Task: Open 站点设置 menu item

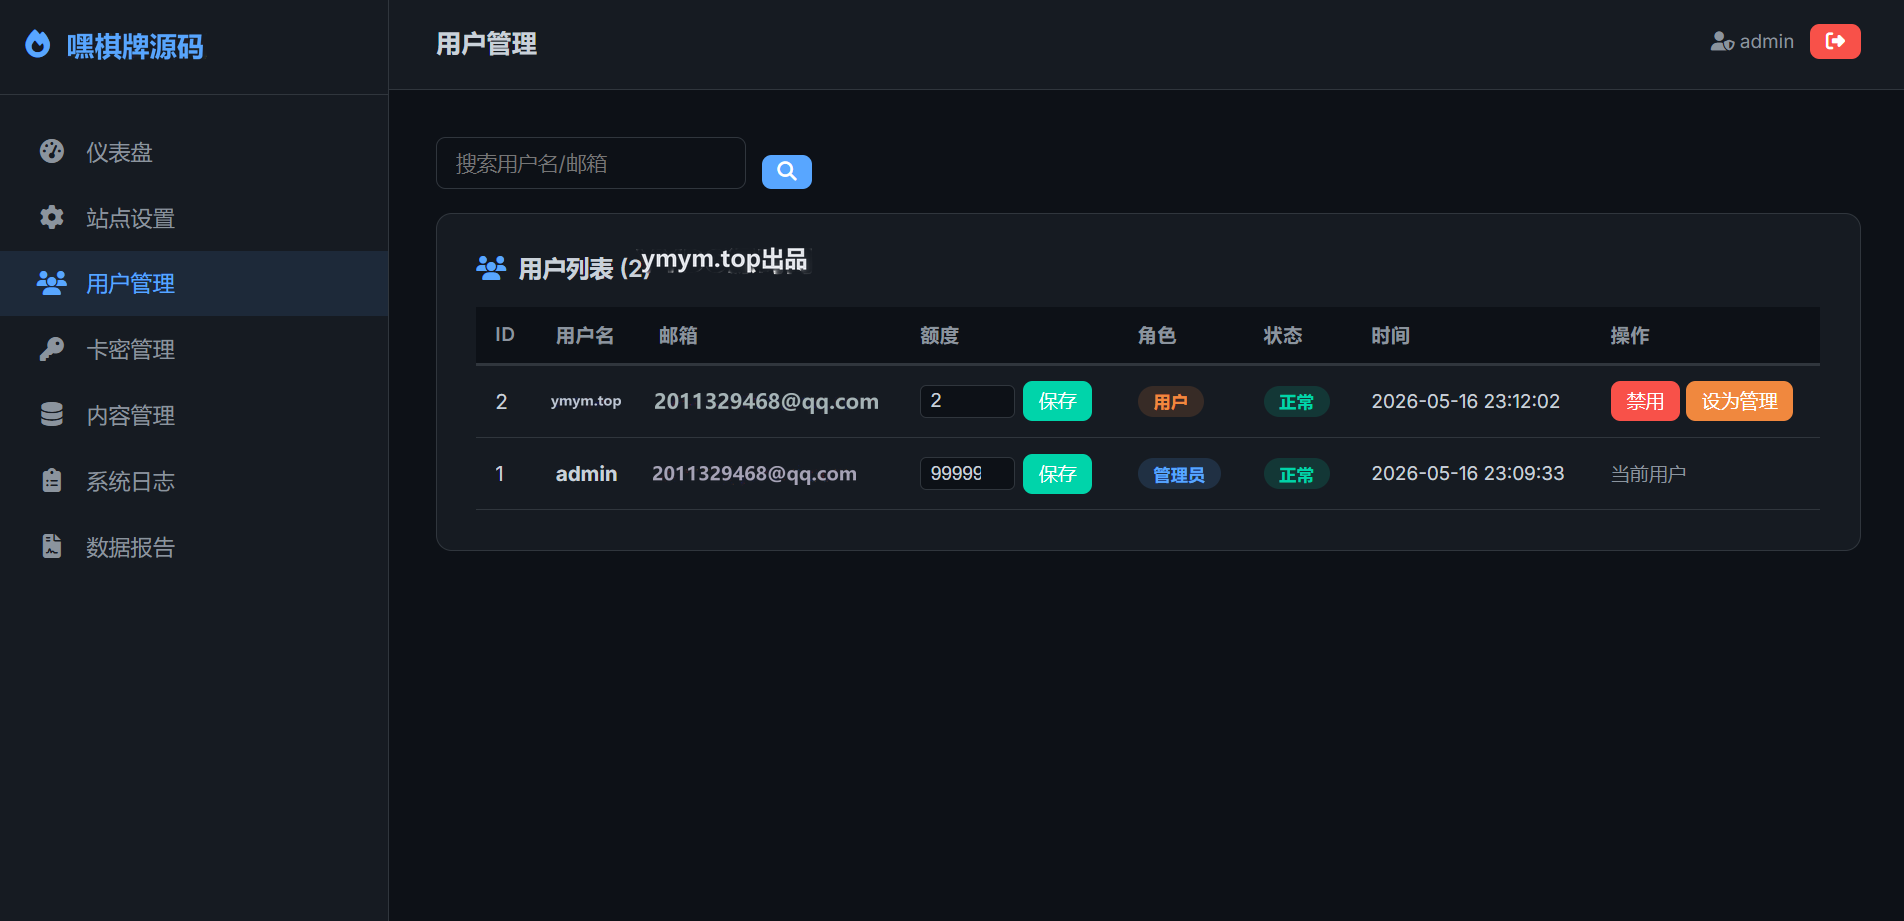Action: [x=194, y=218]
